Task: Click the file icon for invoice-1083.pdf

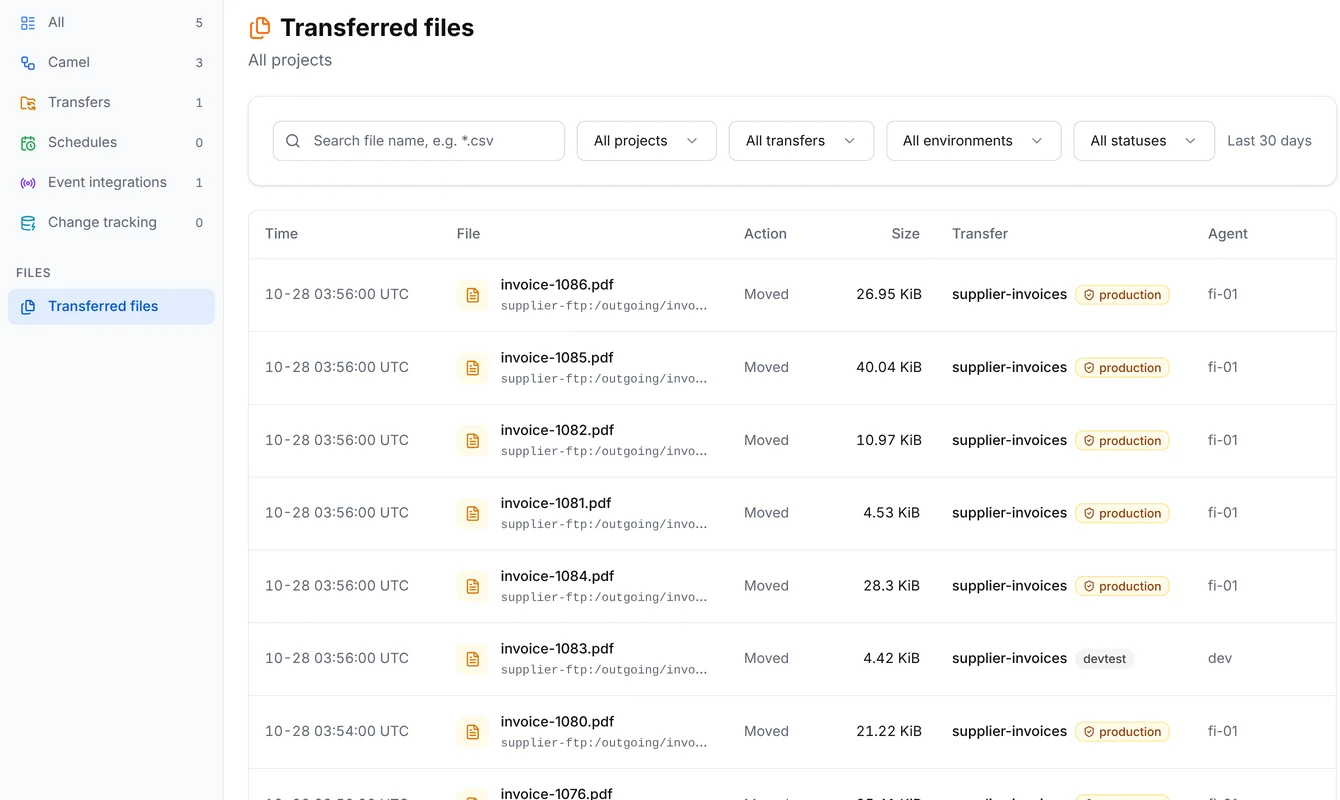Action: pyautogui.click(x=473, y=659)
